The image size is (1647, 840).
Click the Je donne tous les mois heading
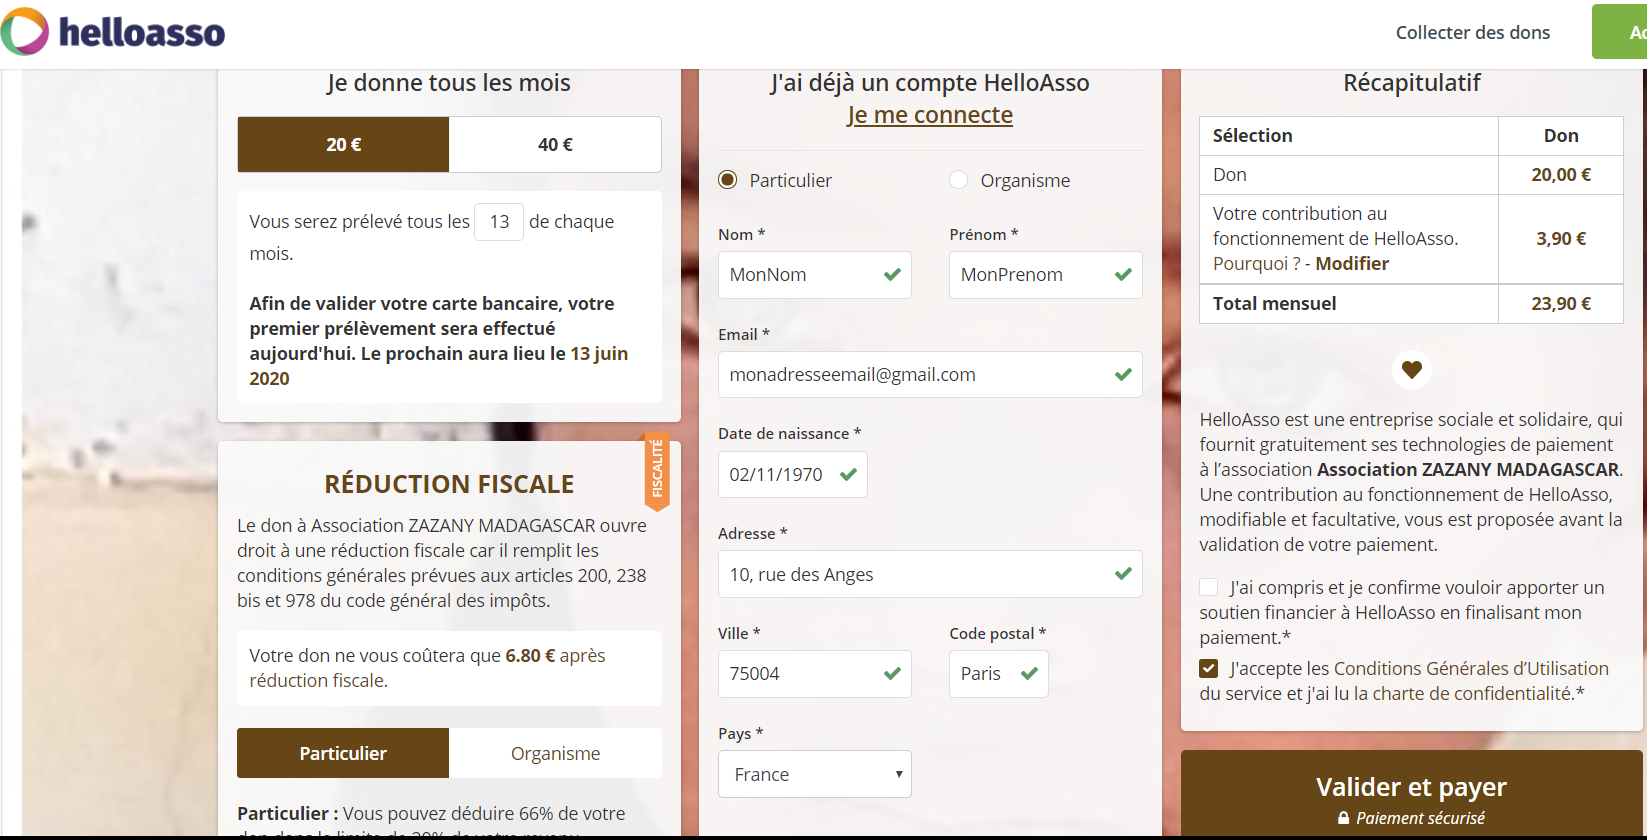coord(449,82)
